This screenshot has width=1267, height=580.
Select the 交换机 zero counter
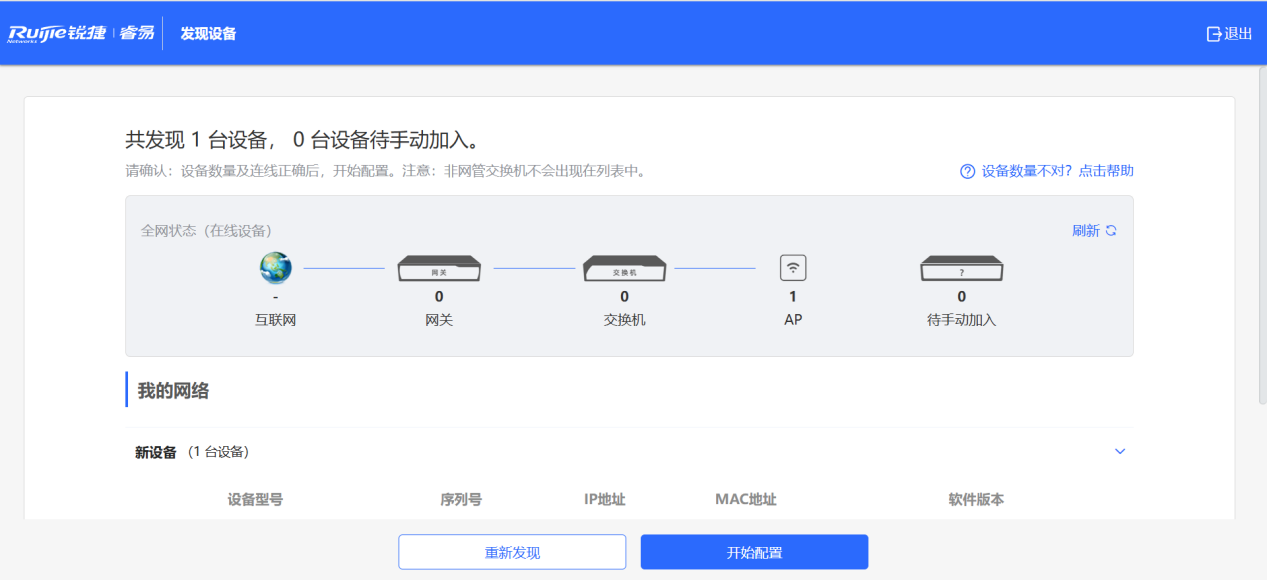click(x=624, y=296)
